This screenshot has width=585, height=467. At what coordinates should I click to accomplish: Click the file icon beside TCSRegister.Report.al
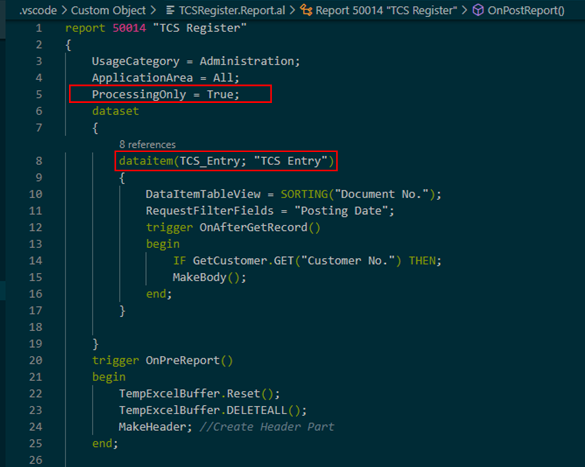[x=170, y=10]
